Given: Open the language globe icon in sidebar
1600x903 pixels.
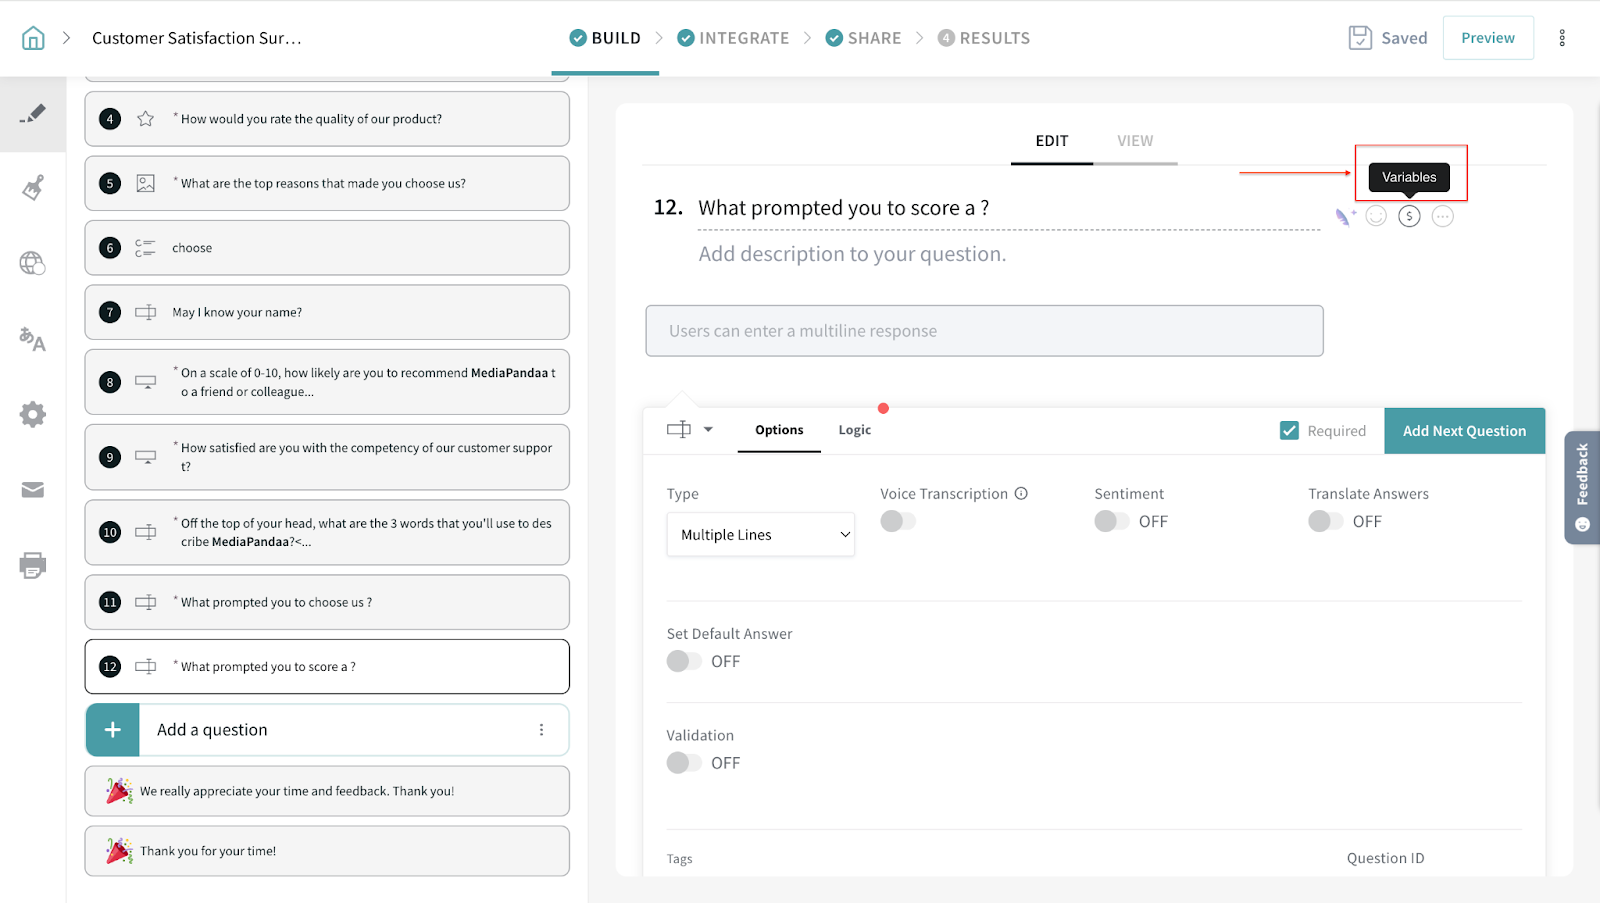Looking at the screenshot, I should pos(33,263).
